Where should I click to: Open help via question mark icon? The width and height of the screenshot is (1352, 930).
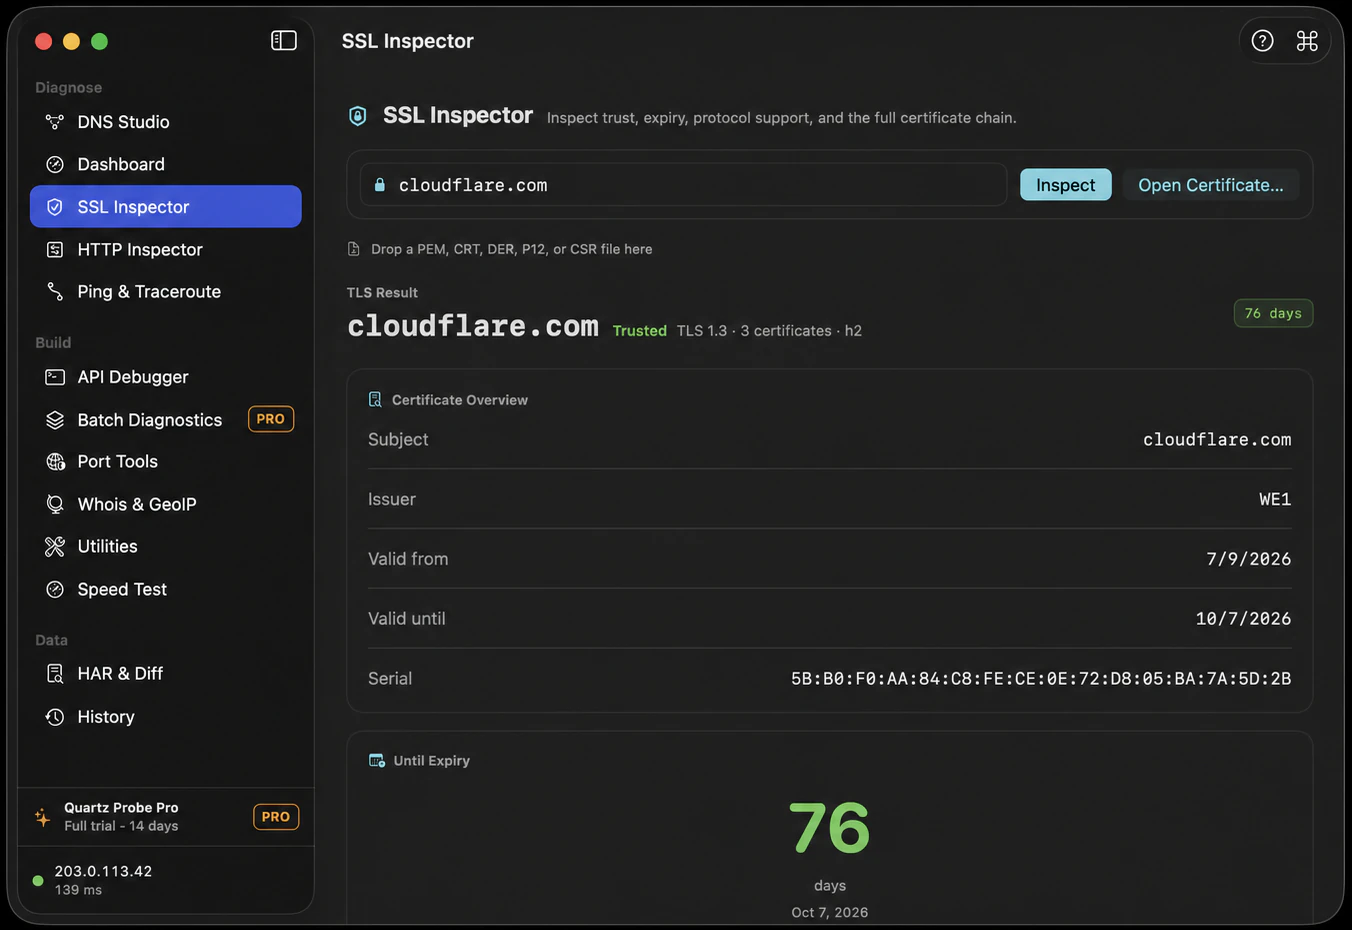click(x=1263, y=41)
